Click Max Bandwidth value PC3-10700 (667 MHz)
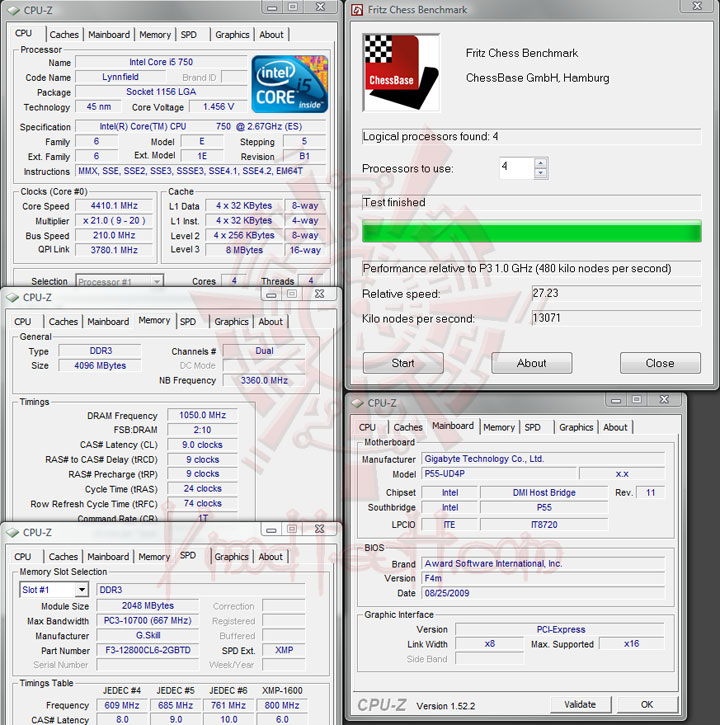The height and width of the screenshot is (725, 720). point(148,621)
